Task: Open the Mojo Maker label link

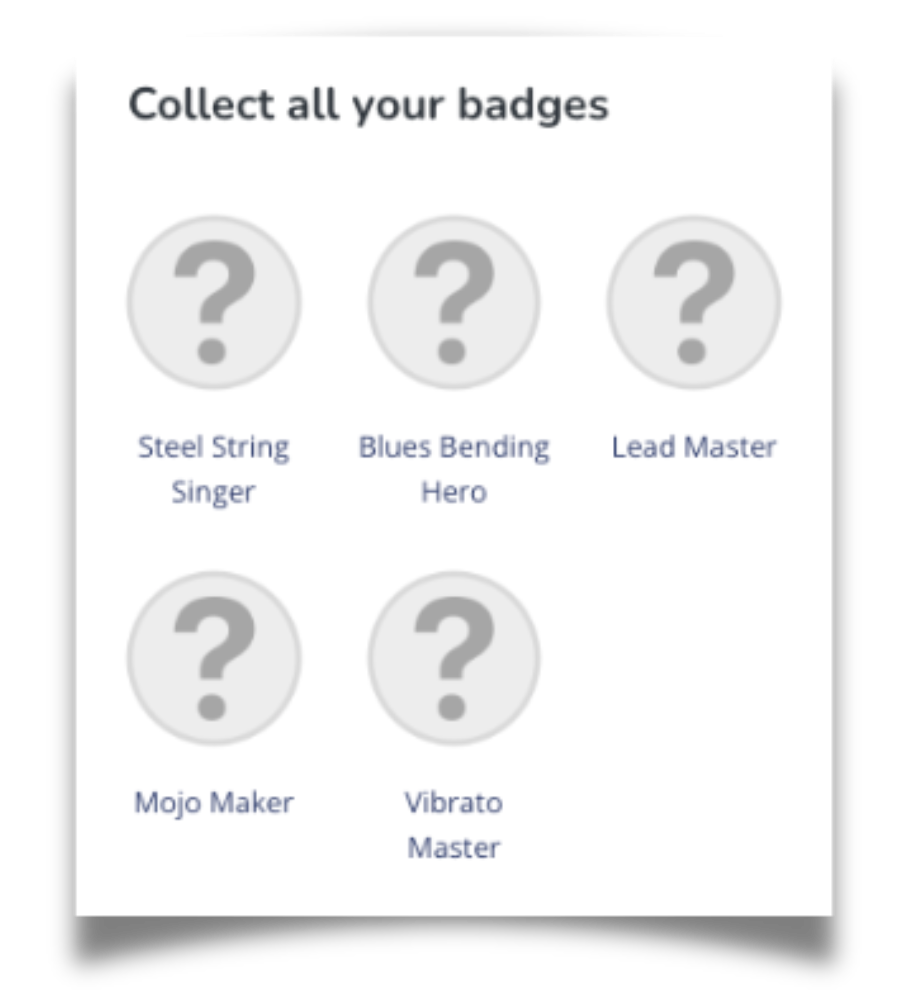Action: point(213,803)
